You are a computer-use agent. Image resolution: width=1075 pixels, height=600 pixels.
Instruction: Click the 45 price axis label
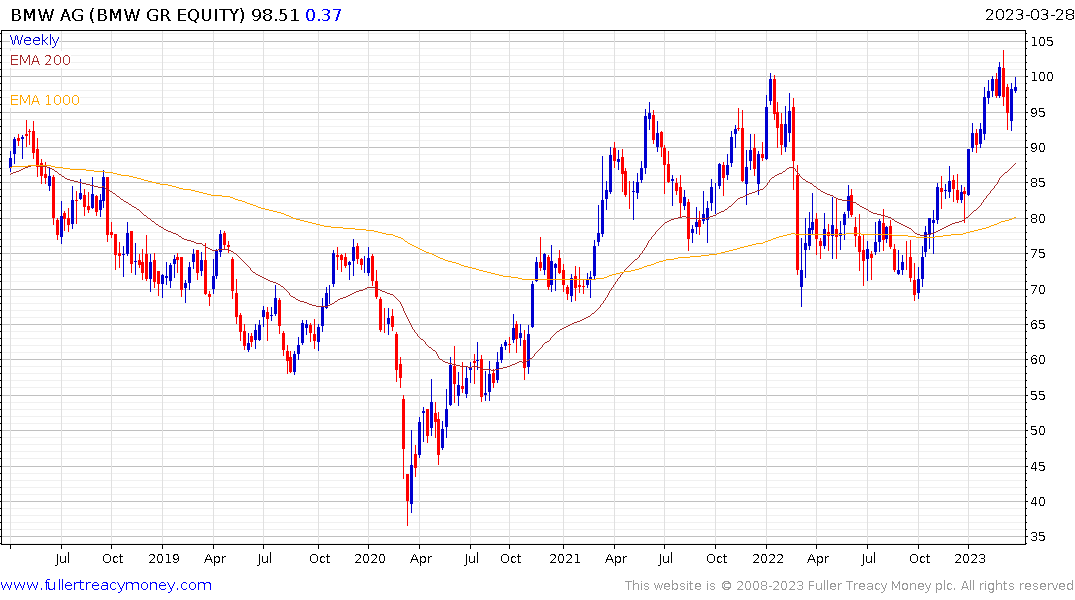1038,466
